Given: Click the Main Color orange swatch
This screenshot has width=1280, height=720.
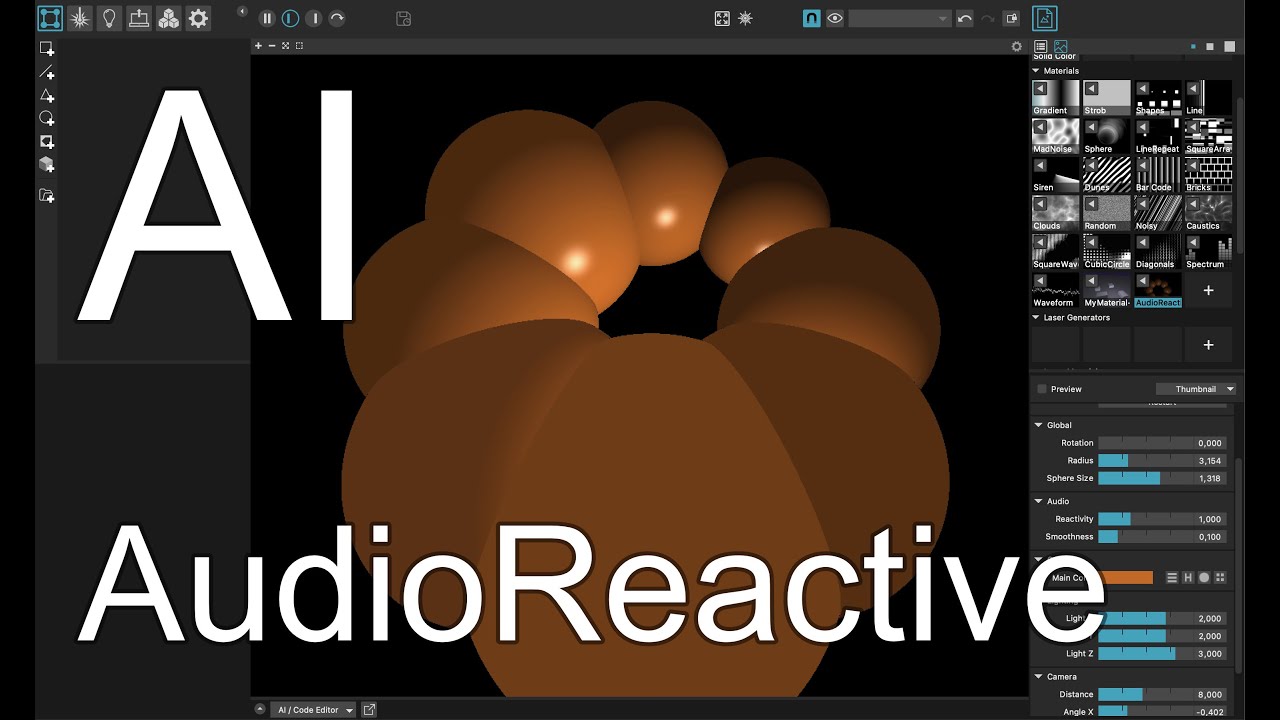Looking at the screenshot, I should 1126,577.
